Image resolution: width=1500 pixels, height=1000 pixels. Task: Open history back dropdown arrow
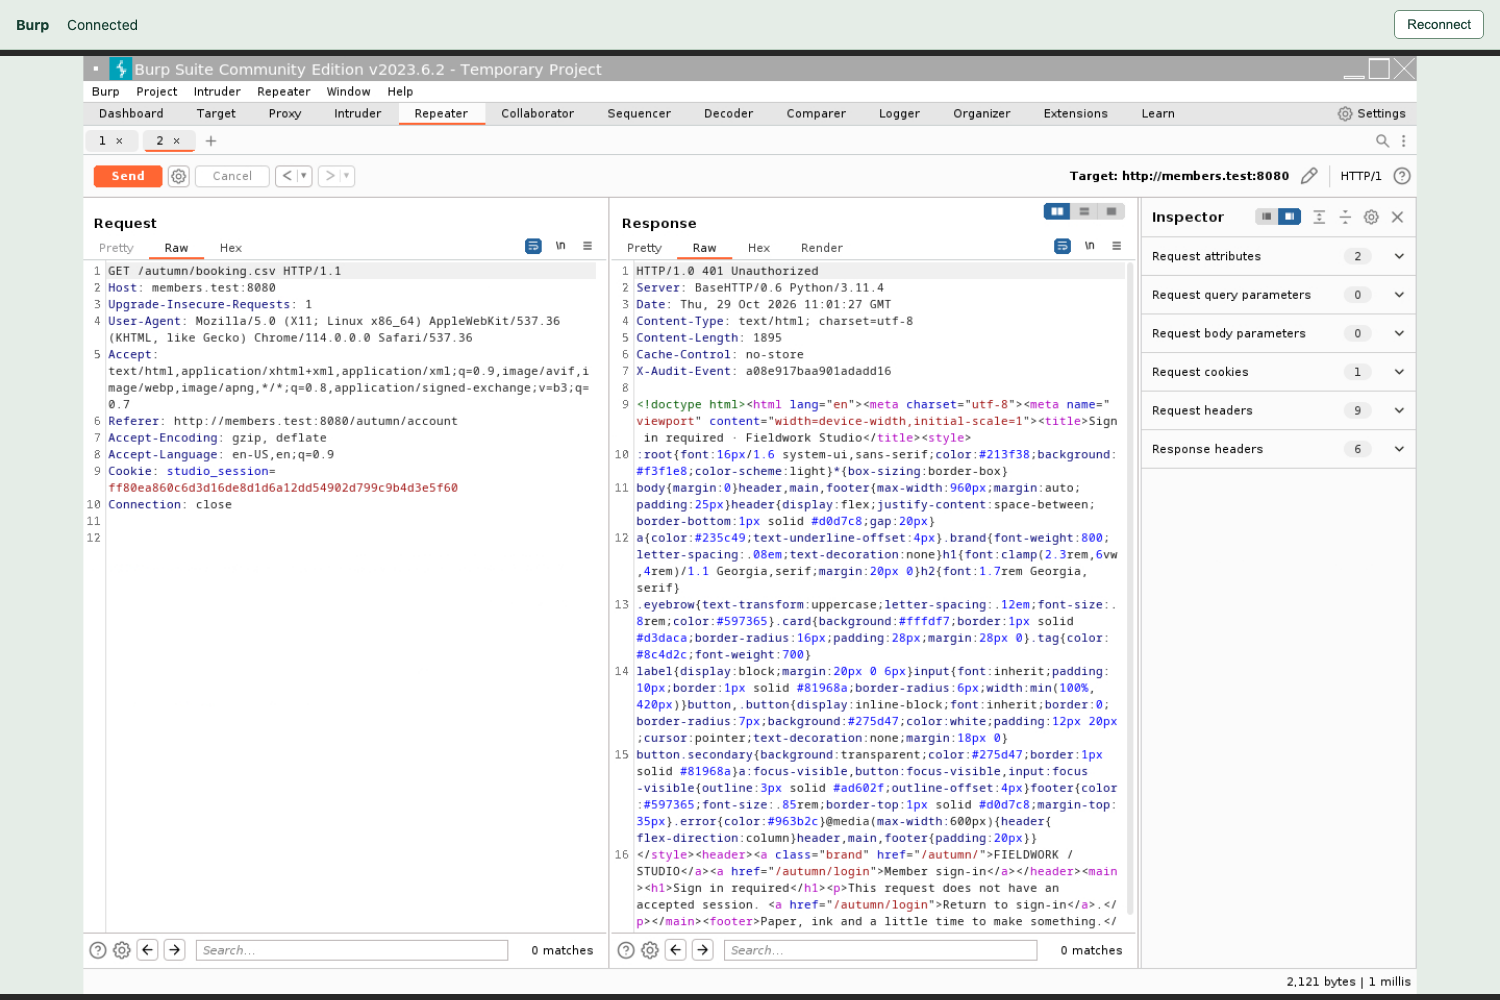tap(303, 176)
